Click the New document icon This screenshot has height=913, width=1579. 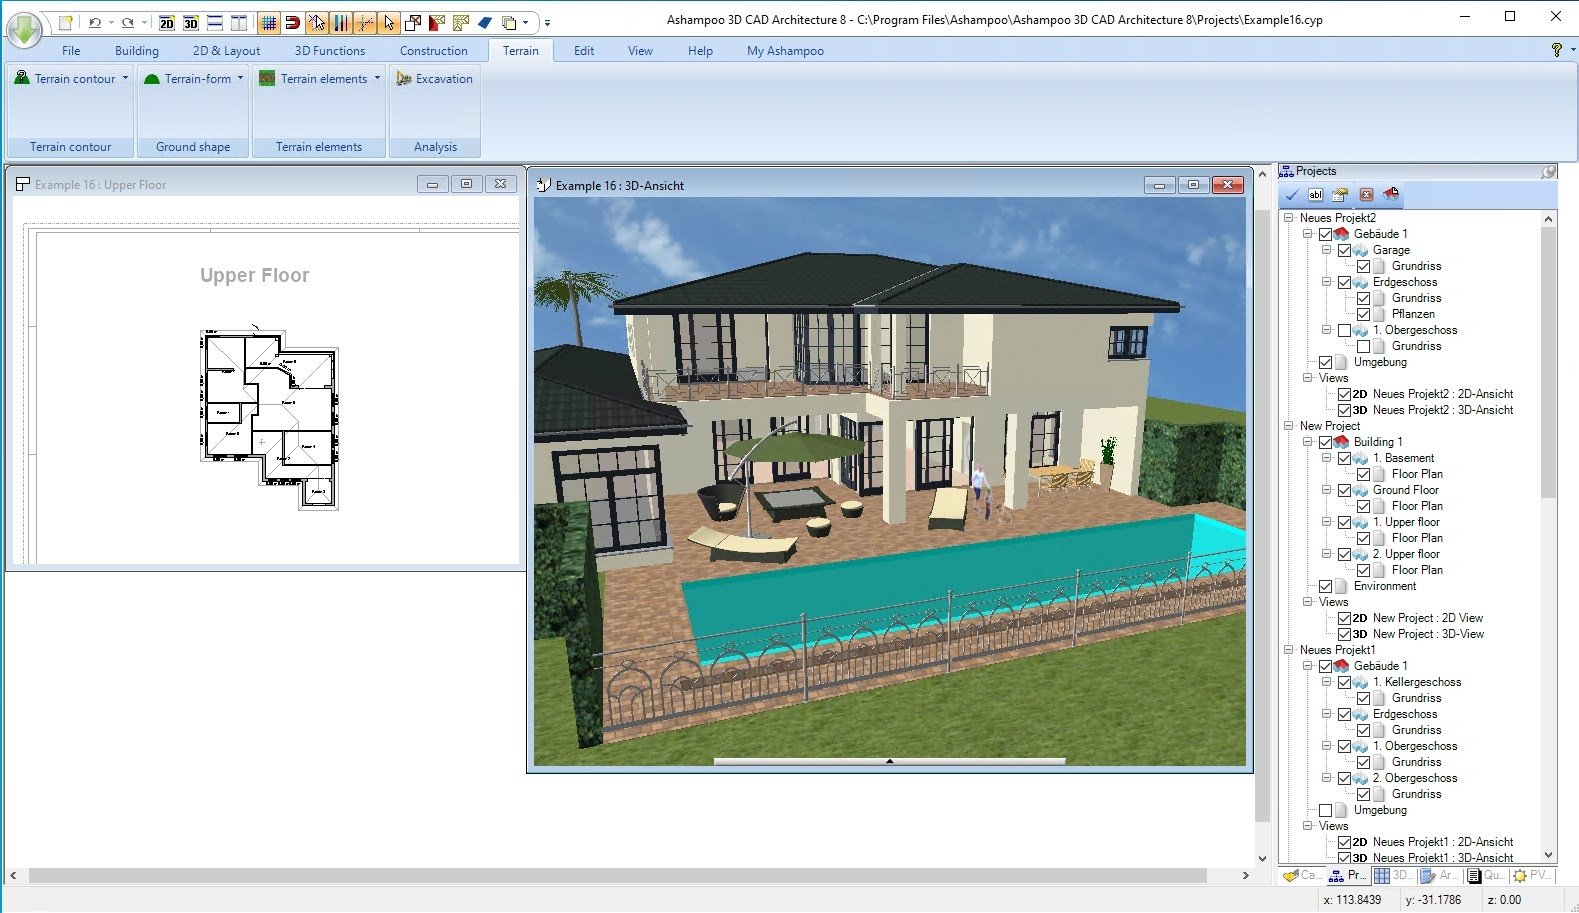pos(65,22)
